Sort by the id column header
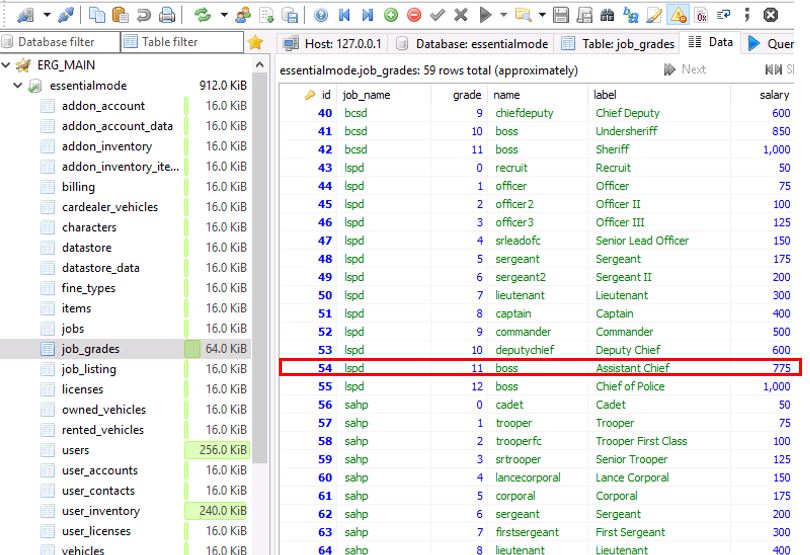The image size is (810, 555). point(309,95)
